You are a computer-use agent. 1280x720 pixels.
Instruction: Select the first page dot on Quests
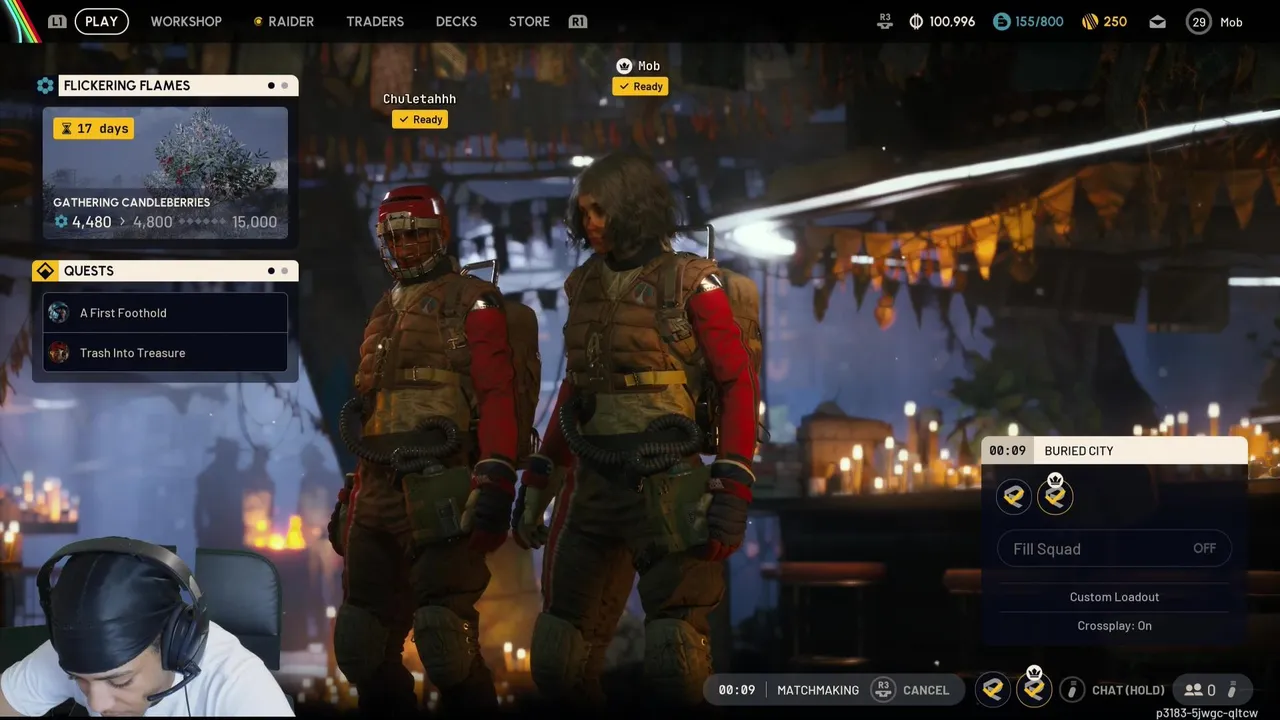pyautogui.click(x=271, y=271)
